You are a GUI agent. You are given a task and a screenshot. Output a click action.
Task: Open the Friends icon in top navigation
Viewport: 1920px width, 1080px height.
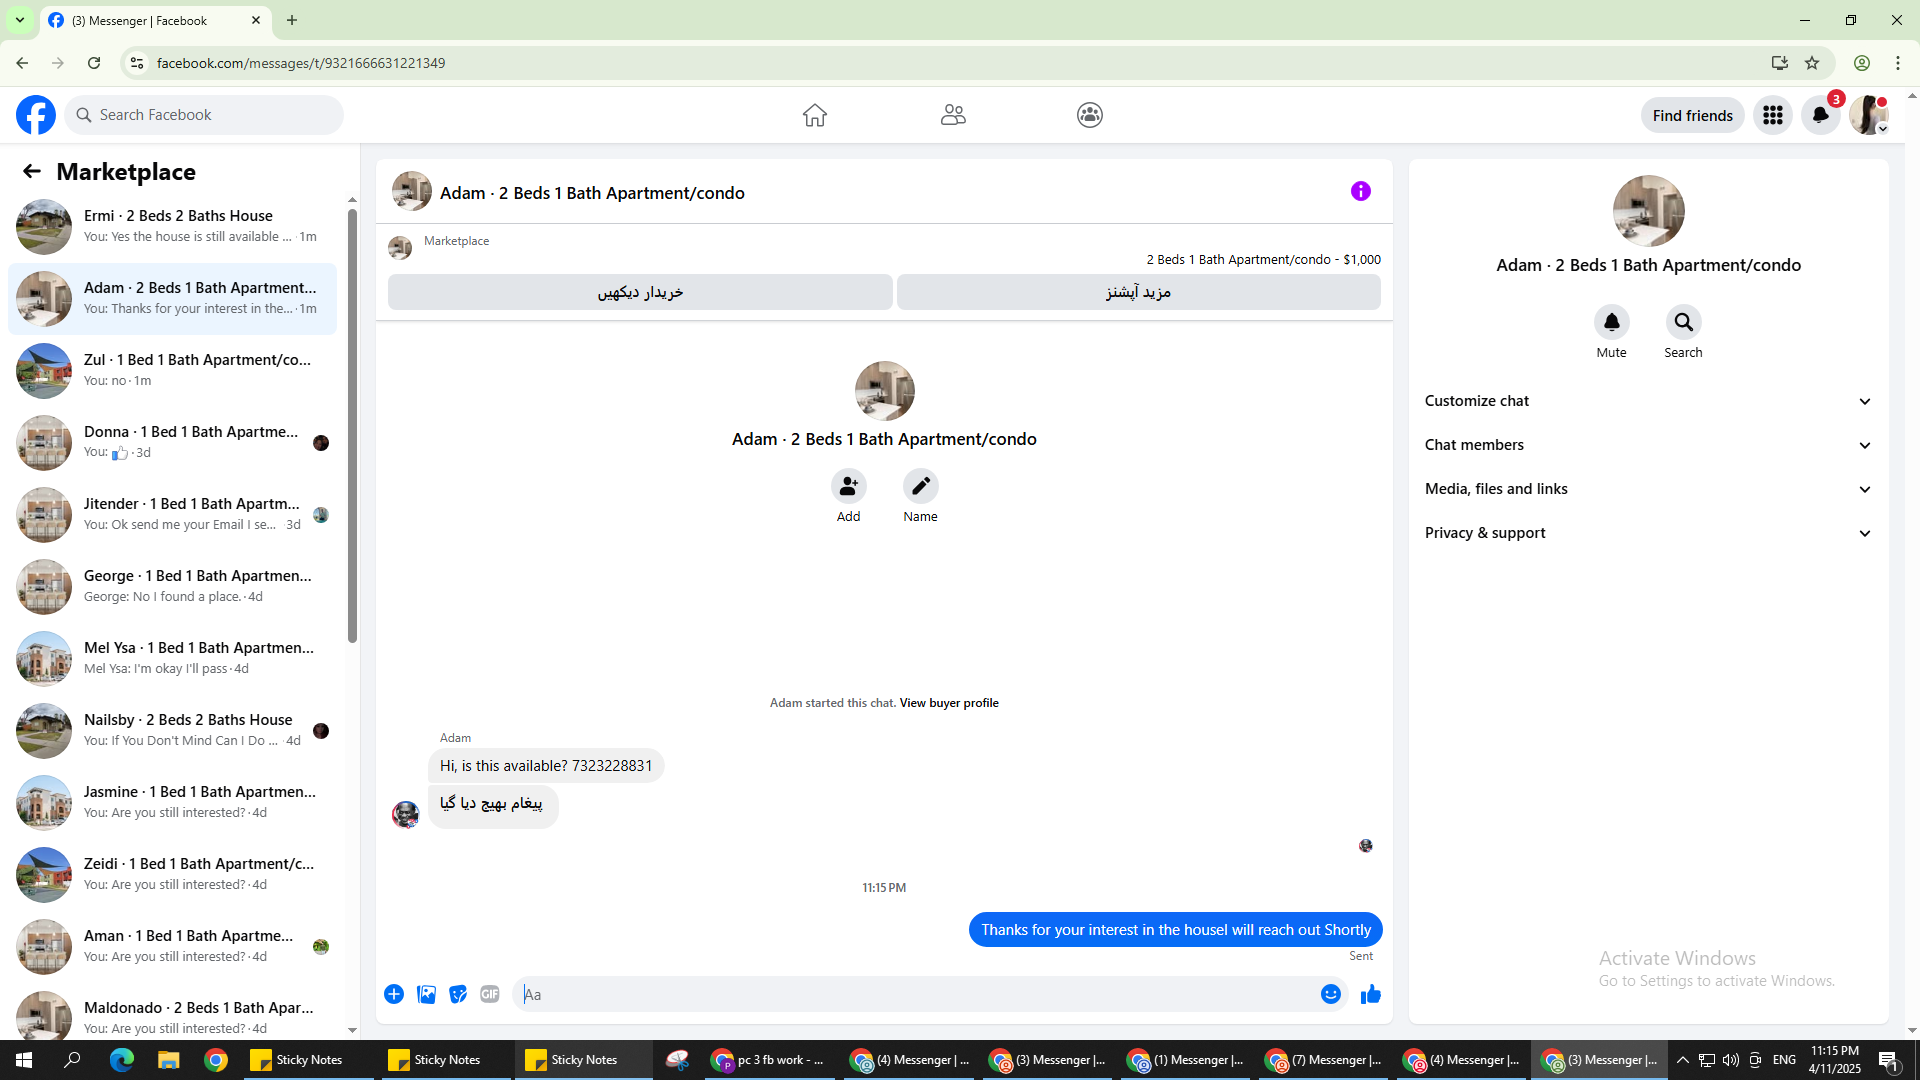point(953,115)
